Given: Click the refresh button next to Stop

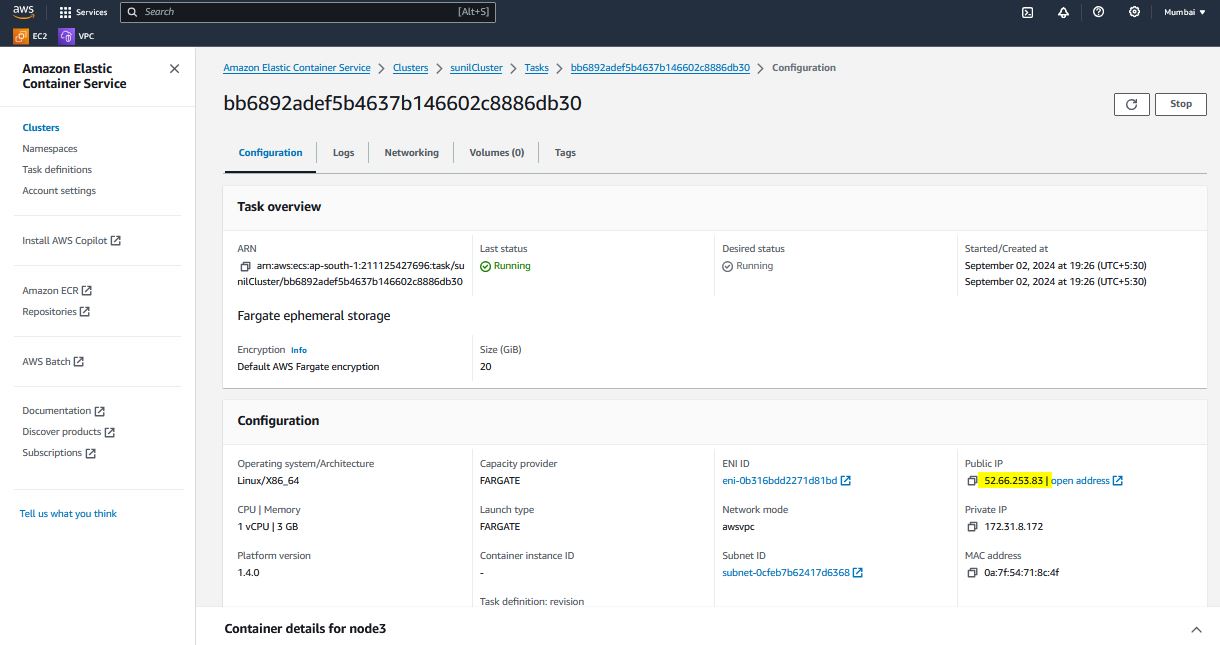Looking at the screenshot, I should (1131, 104).
